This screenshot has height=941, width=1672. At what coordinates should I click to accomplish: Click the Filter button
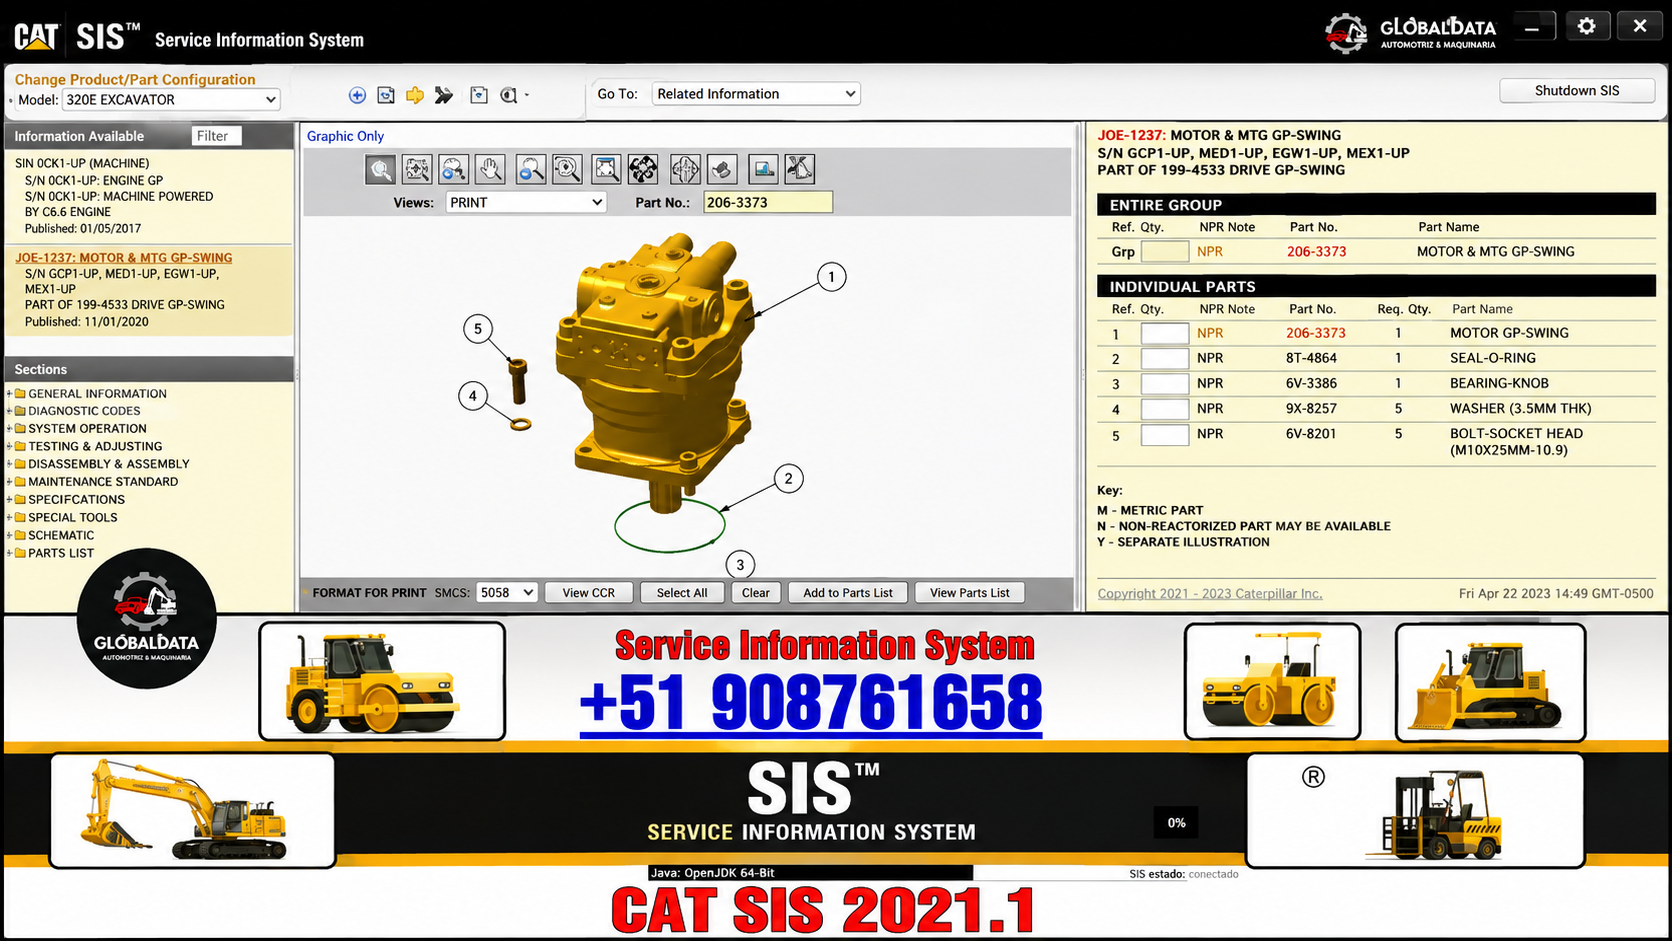[216, 136]
